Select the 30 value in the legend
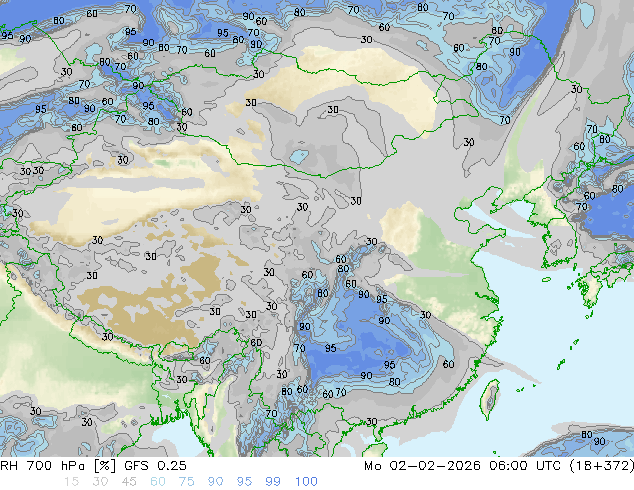634x490 pixels. coord(100,482)
